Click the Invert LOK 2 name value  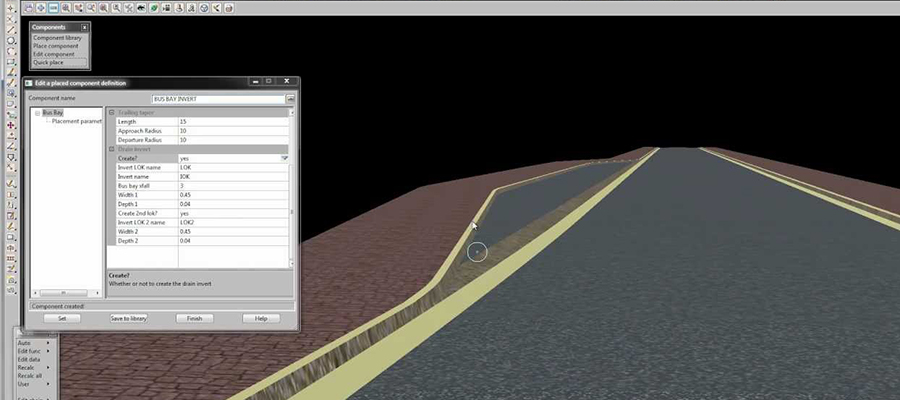[233, 223]
